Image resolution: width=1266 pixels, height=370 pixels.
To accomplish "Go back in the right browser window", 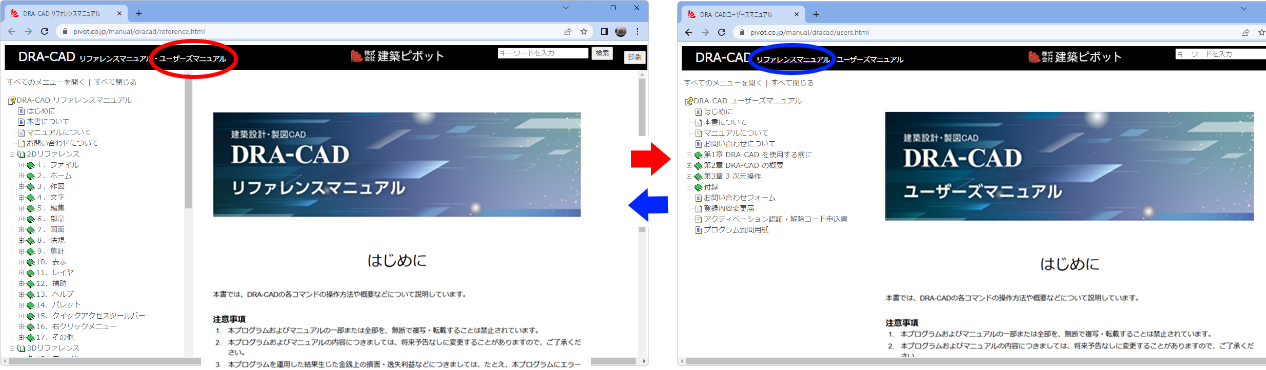I will (688, 33).
